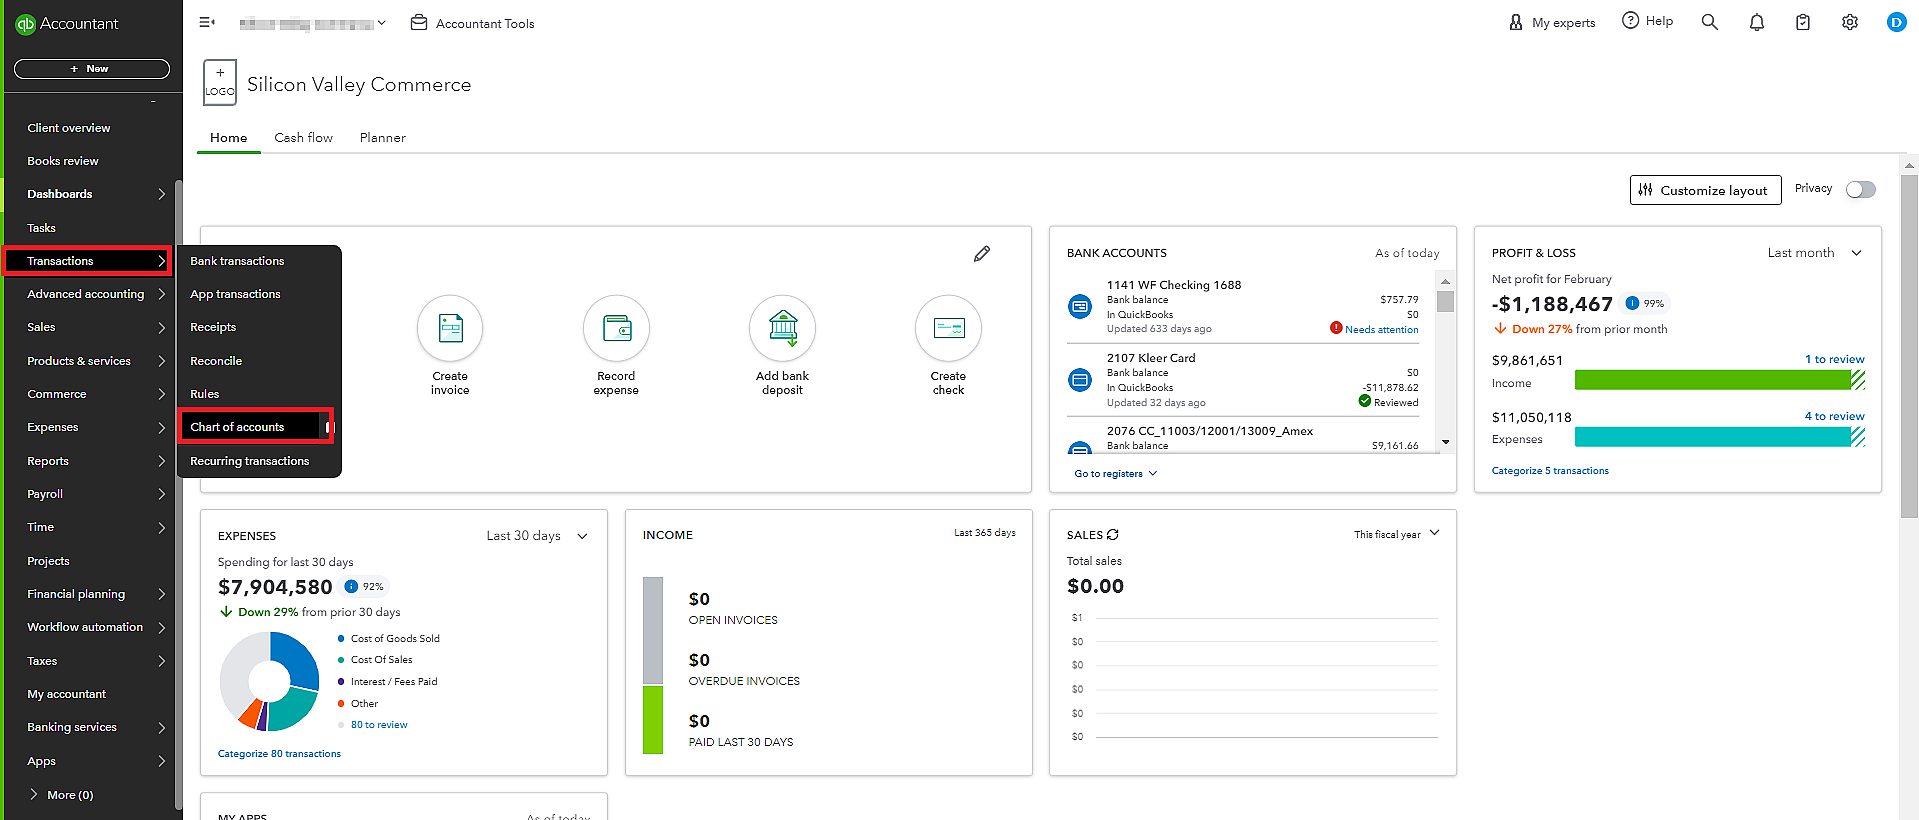Switch to the Cash flow tab
The height and width of the screenshot is (820, 1919).
click(303, 138)
